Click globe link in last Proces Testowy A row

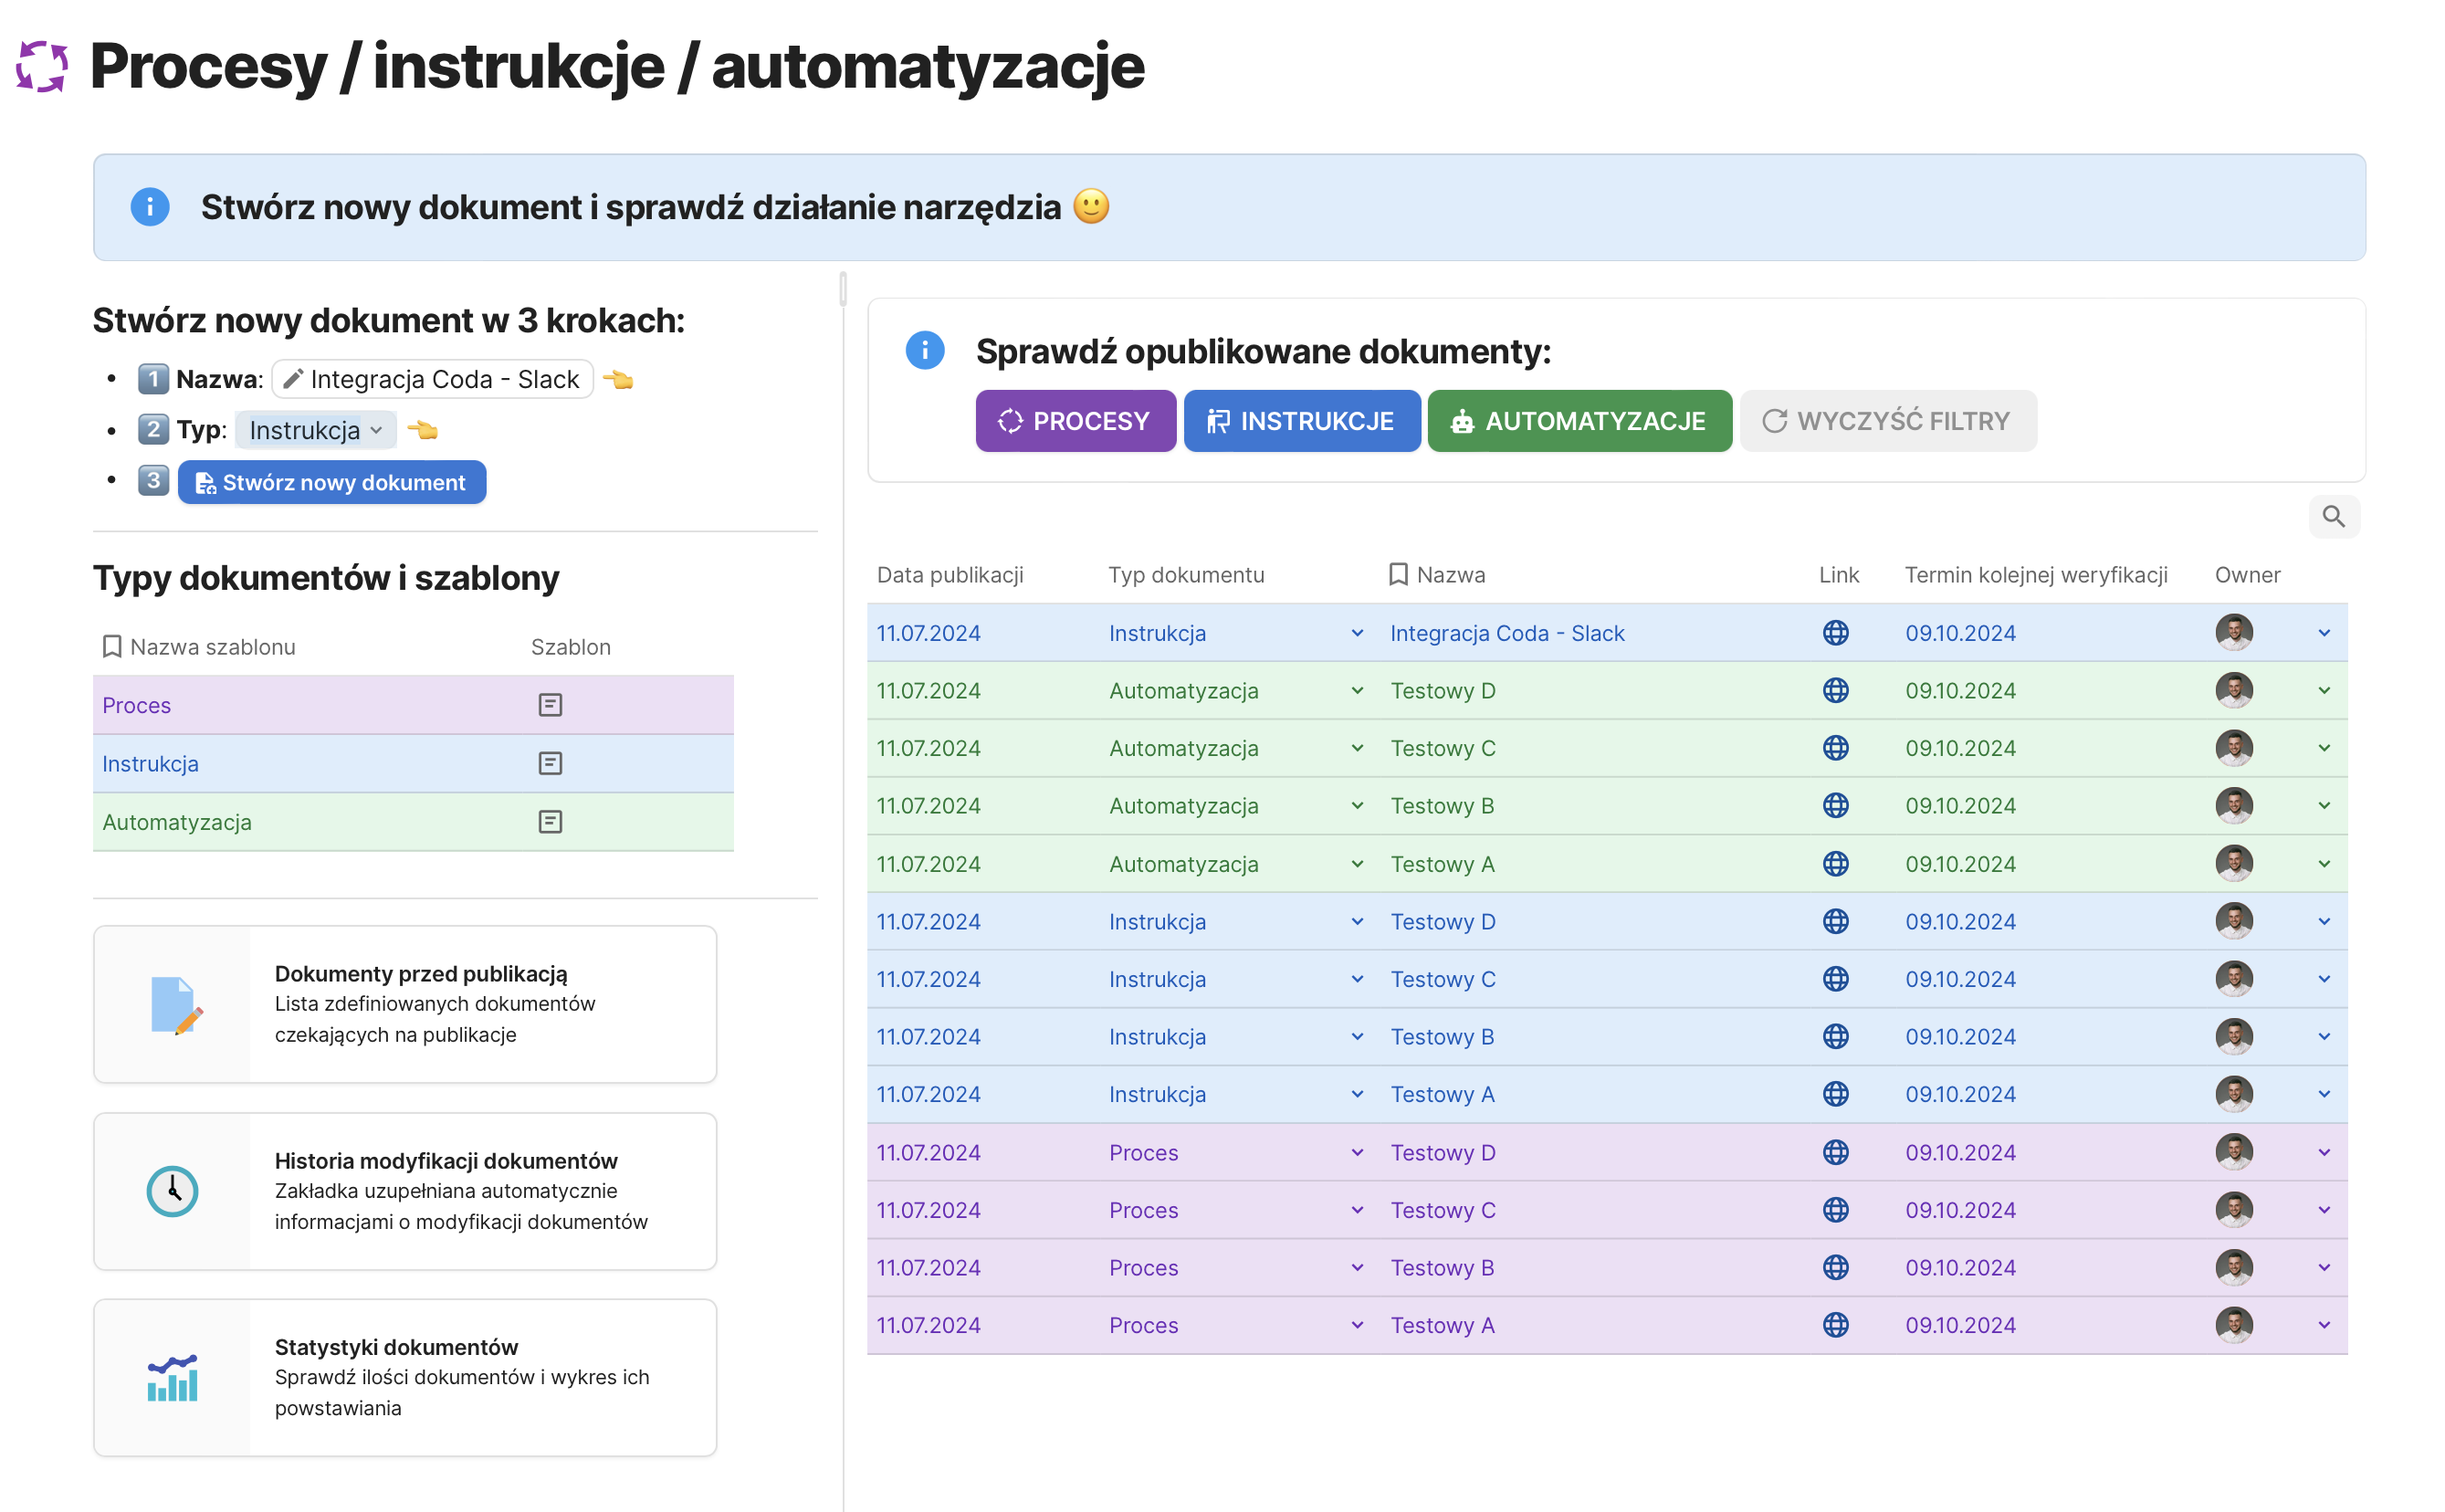click(x=1835, y=1325)
